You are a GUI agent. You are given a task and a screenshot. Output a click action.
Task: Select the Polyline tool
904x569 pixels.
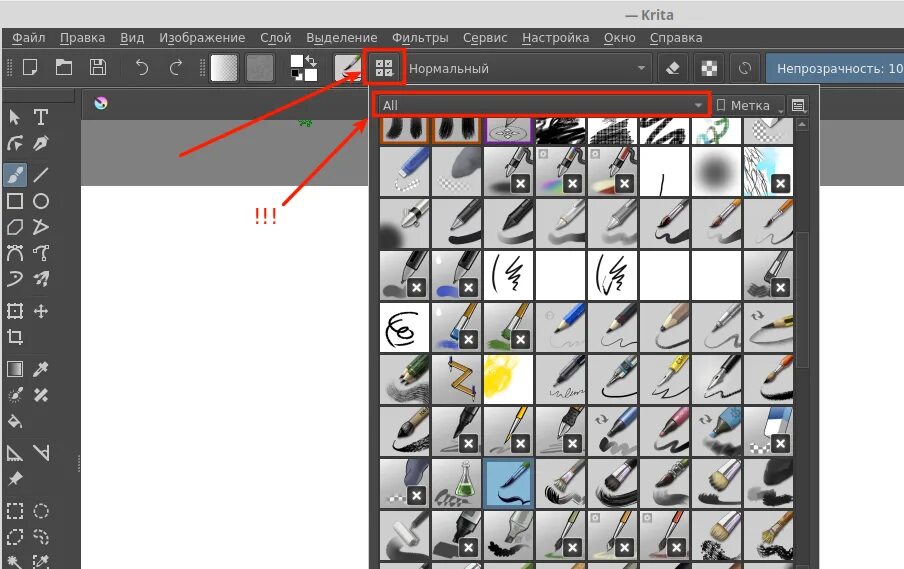(40, 227)
